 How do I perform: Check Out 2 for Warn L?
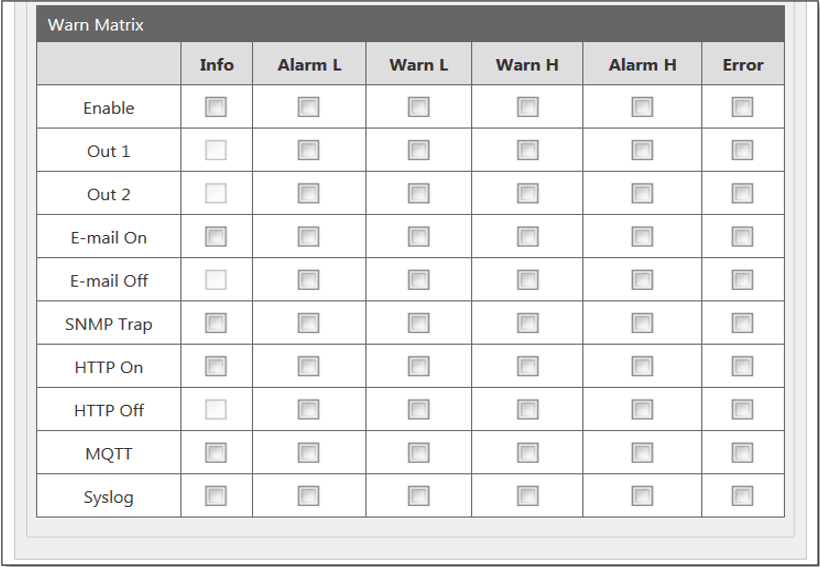click(x=418, y=193)
